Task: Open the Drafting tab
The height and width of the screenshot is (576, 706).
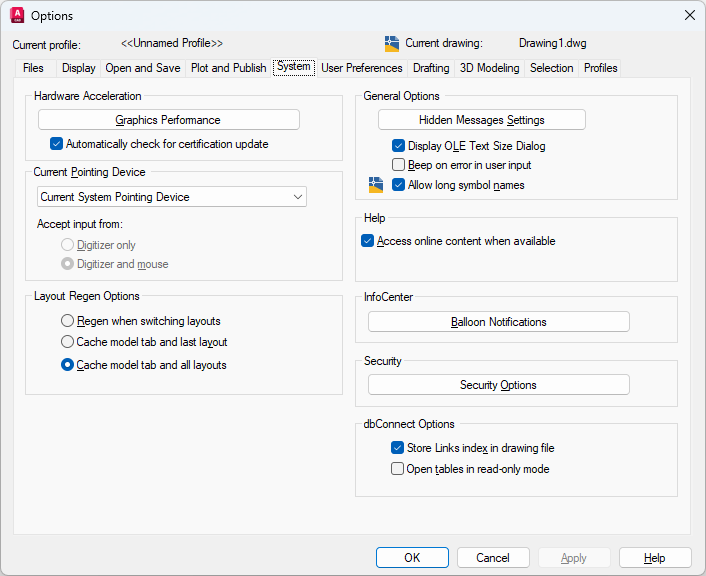Action: point(431,68)
